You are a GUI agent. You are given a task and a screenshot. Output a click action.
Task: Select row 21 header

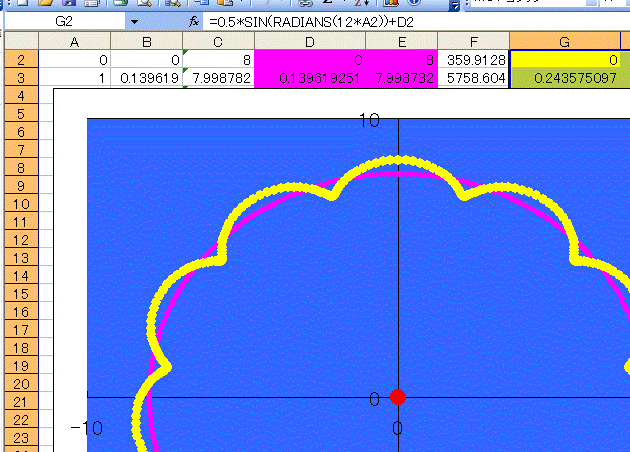tap(21, 402)
